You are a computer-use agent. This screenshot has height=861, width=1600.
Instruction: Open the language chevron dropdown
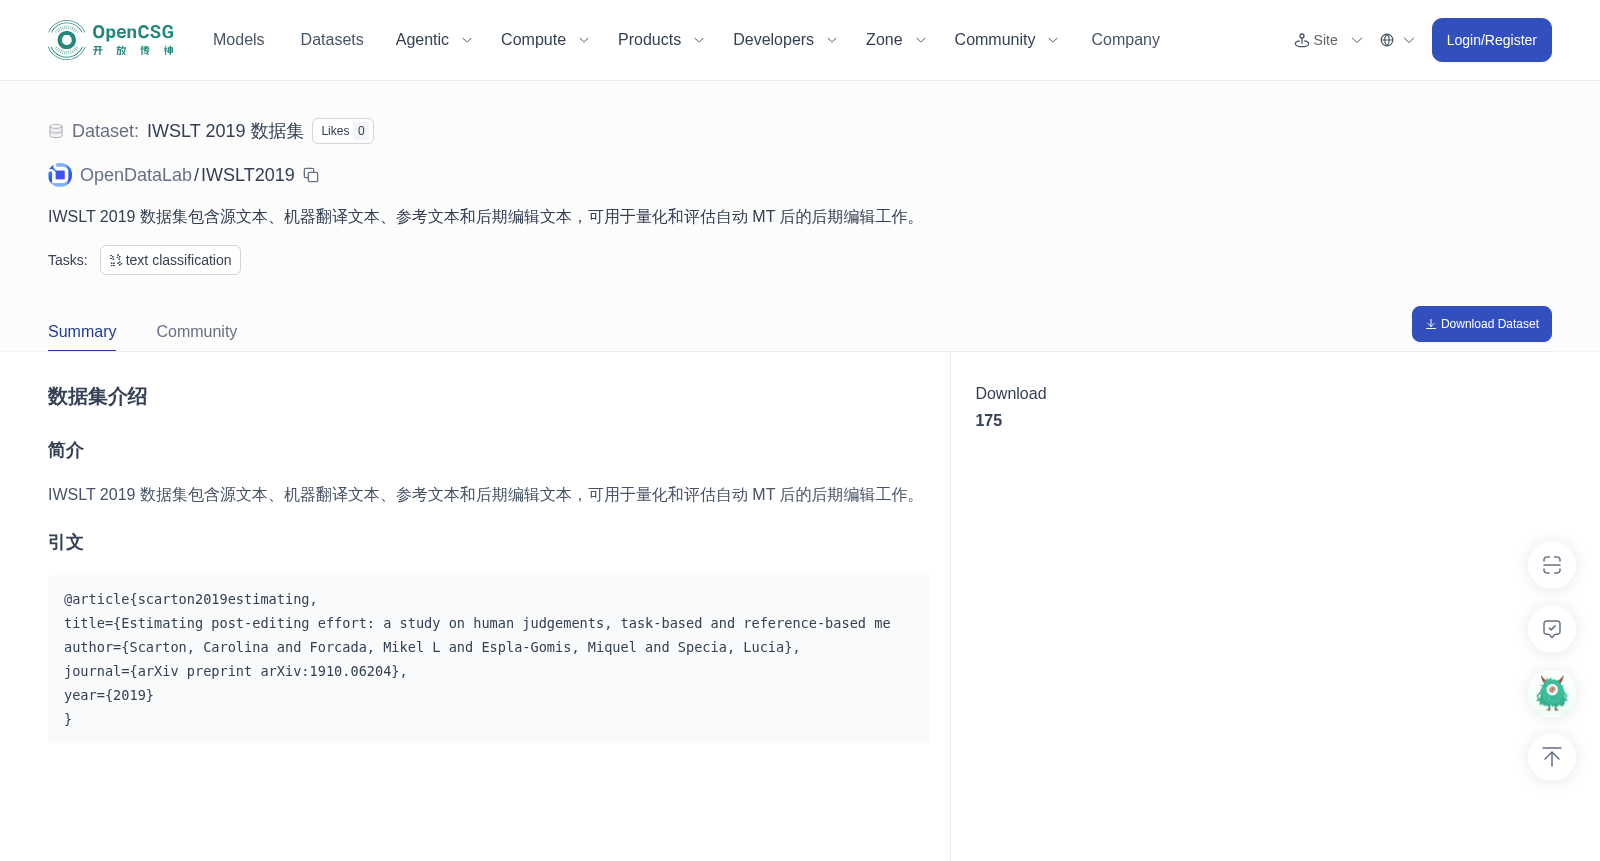pyautogui.click(x=1409, y=40)
